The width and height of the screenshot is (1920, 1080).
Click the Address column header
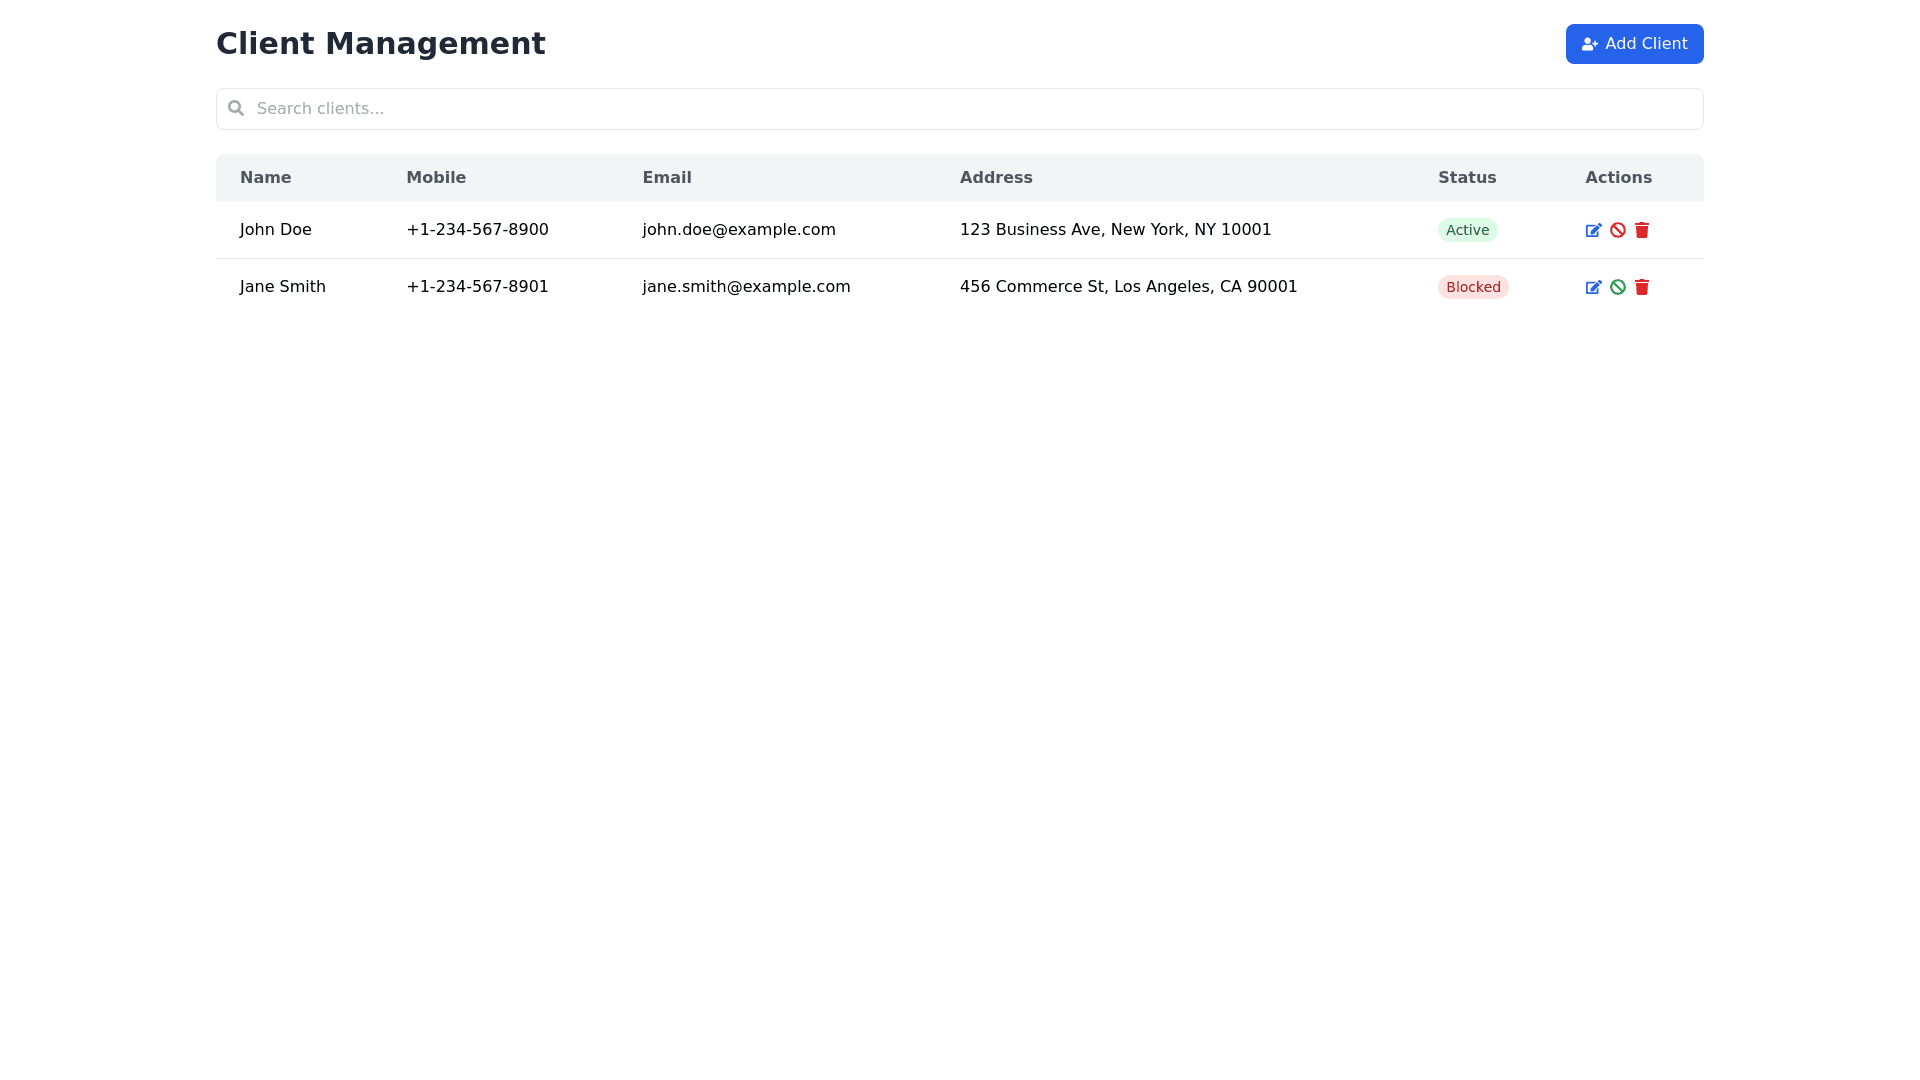click(x=996, y=178)
